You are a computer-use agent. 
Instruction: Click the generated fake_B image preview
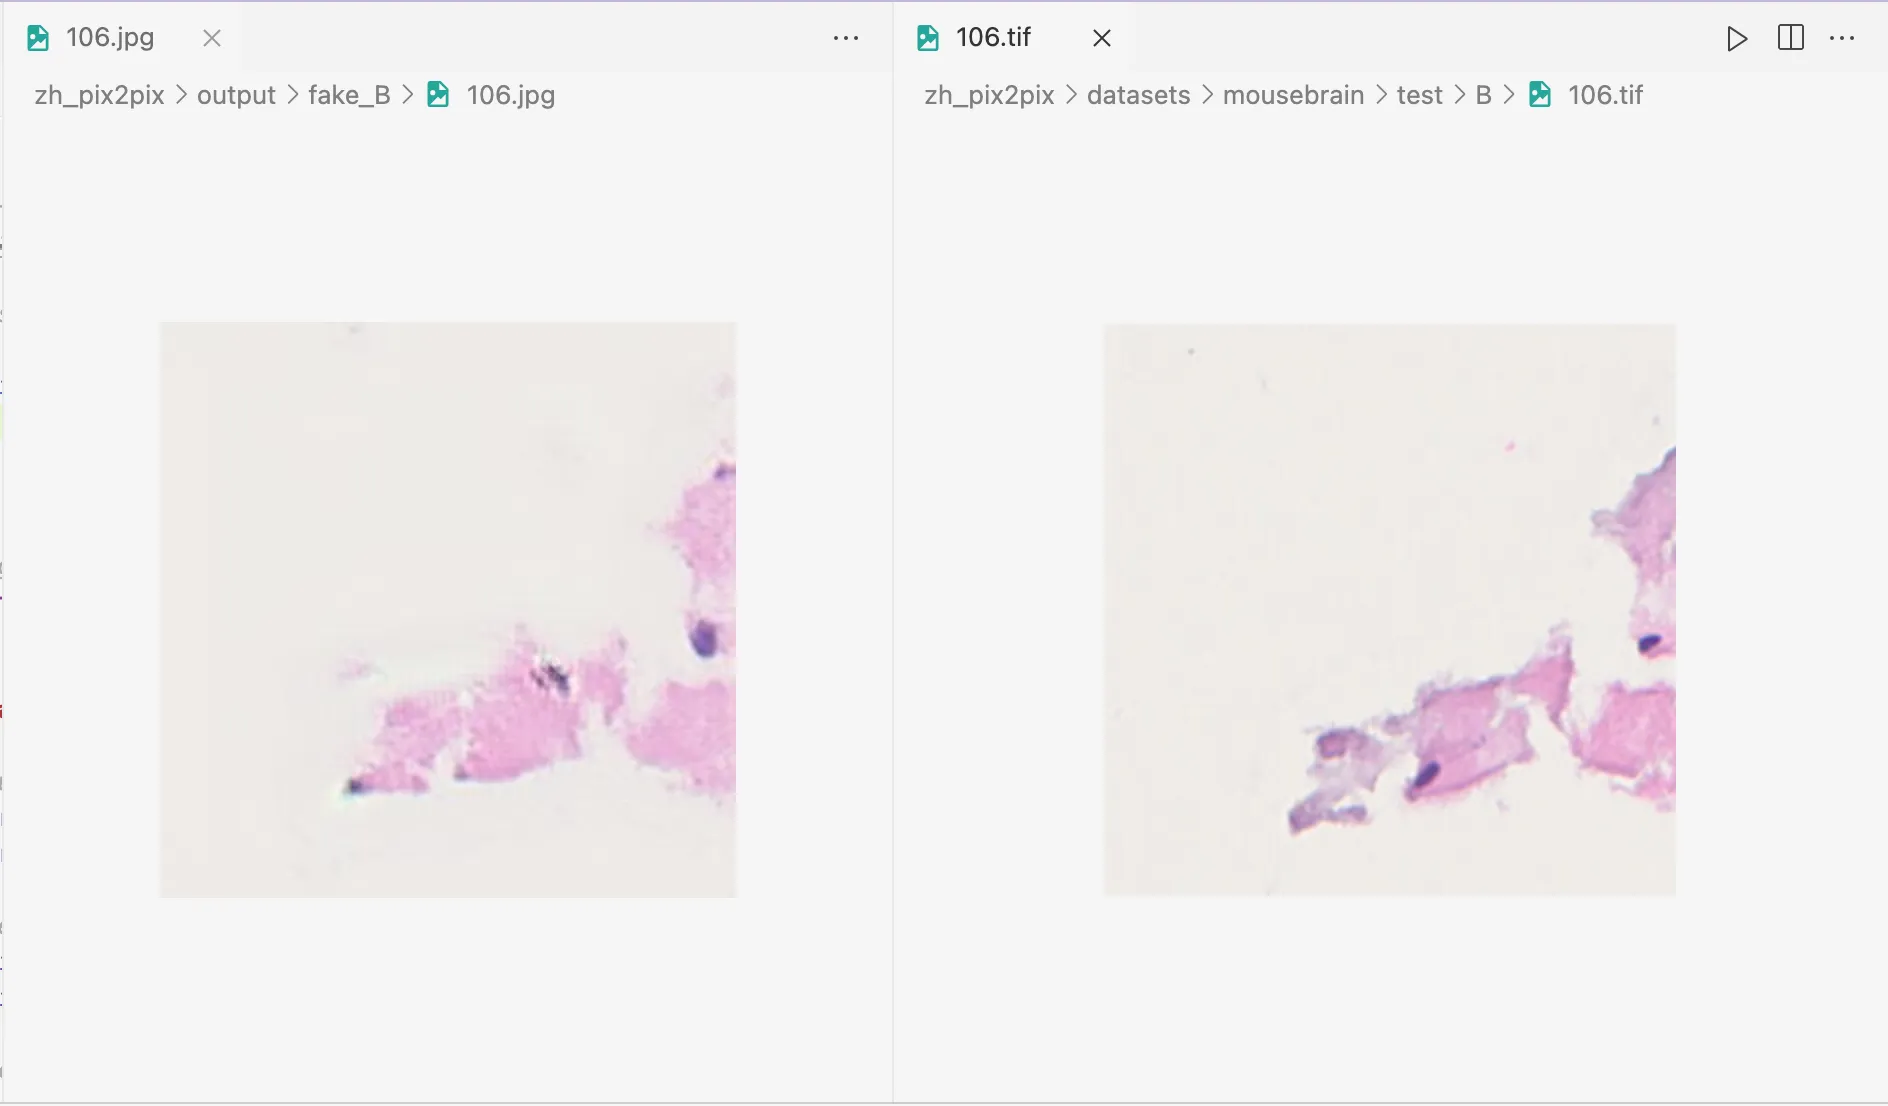coord(448,609)
